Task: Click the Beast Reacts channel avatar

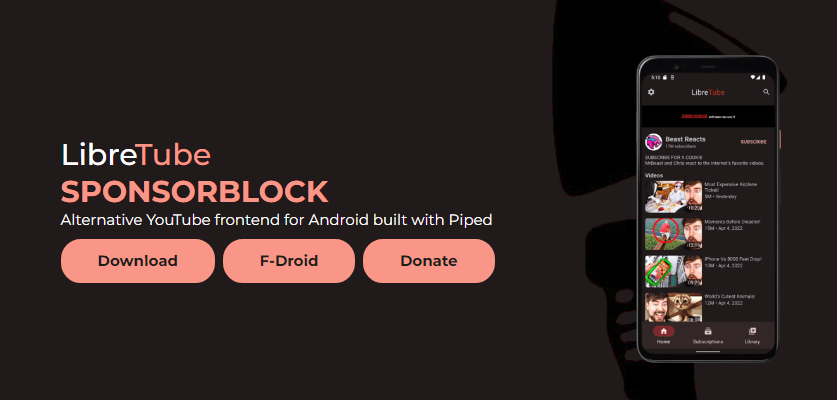Action: tap(653, 142)
